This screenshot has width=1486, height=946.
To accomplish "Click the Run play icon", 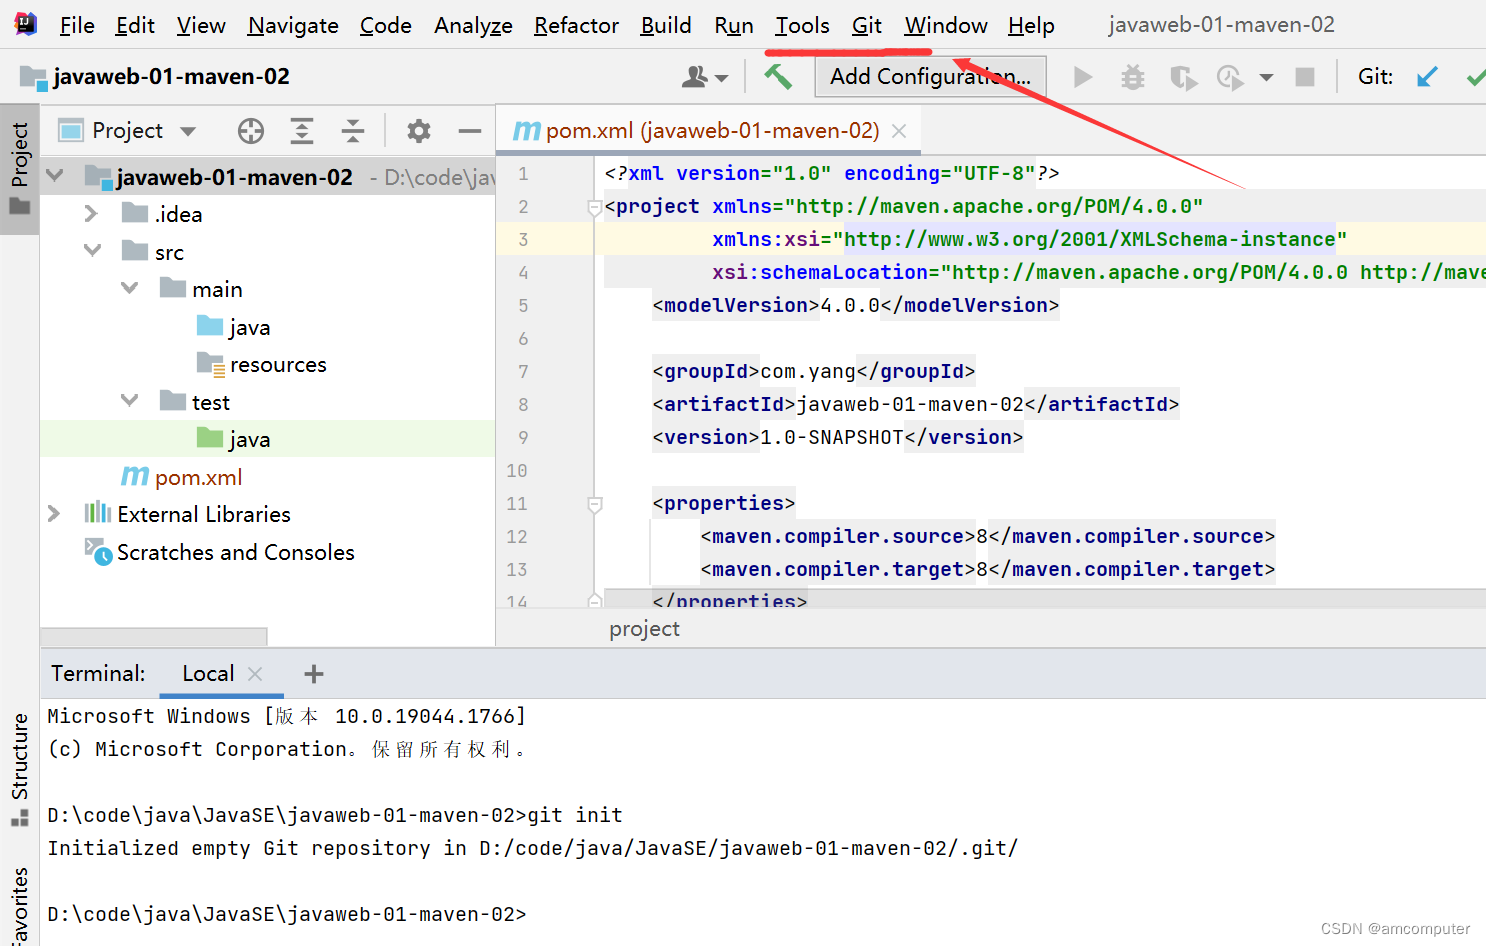I will click(1082, 77).
